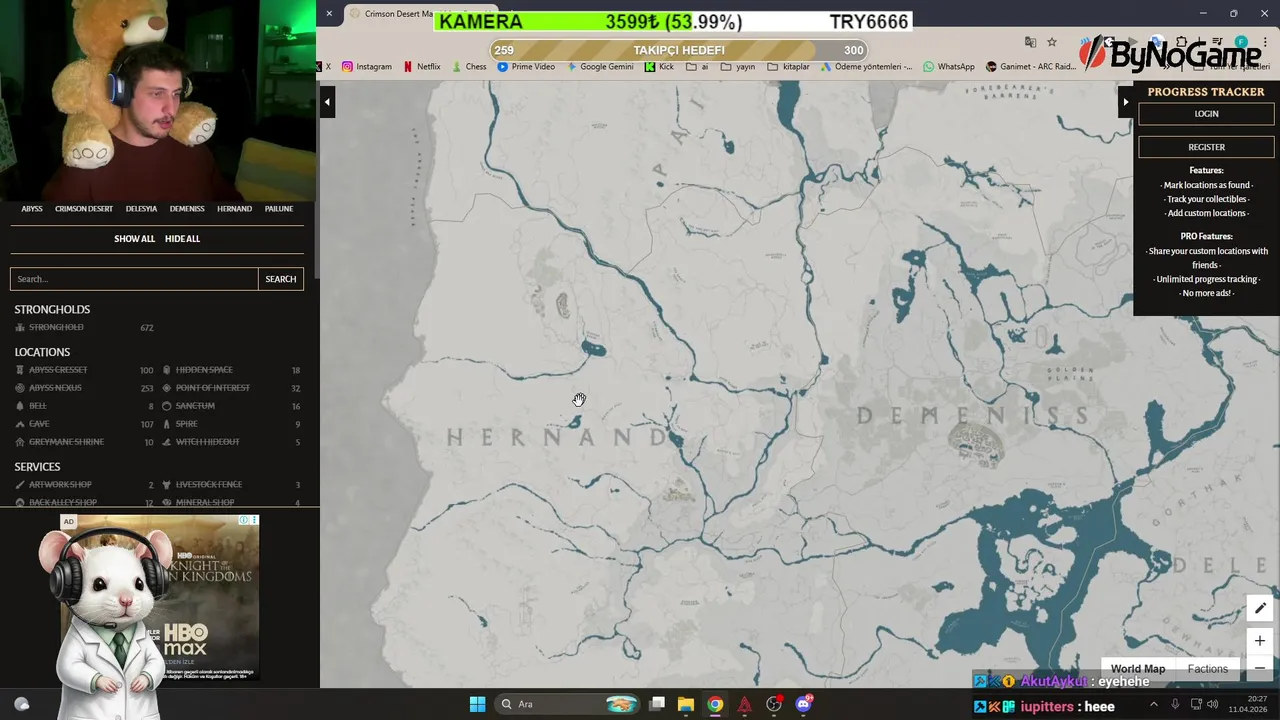Click the microphone icon in system tray
This screenshot has height=720, width=1280.
point(1175,704)
